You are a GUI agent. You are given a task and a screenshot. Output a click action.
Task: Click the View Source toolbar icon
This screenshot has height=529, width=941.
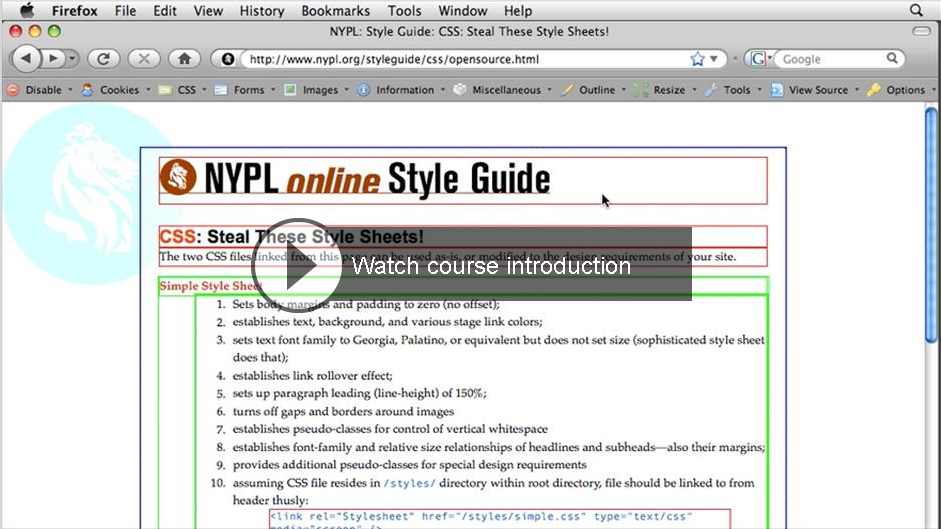(x=777, y=90)
